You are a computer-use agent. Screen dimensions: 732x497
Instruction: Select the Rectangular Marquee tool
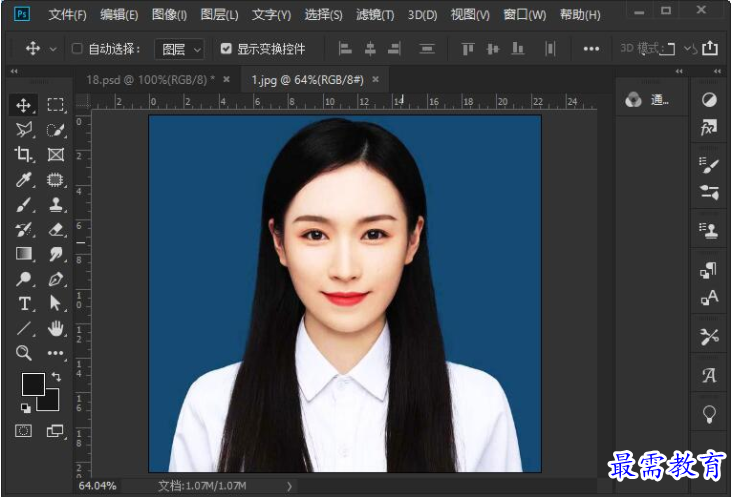click(x=56, y=105)
